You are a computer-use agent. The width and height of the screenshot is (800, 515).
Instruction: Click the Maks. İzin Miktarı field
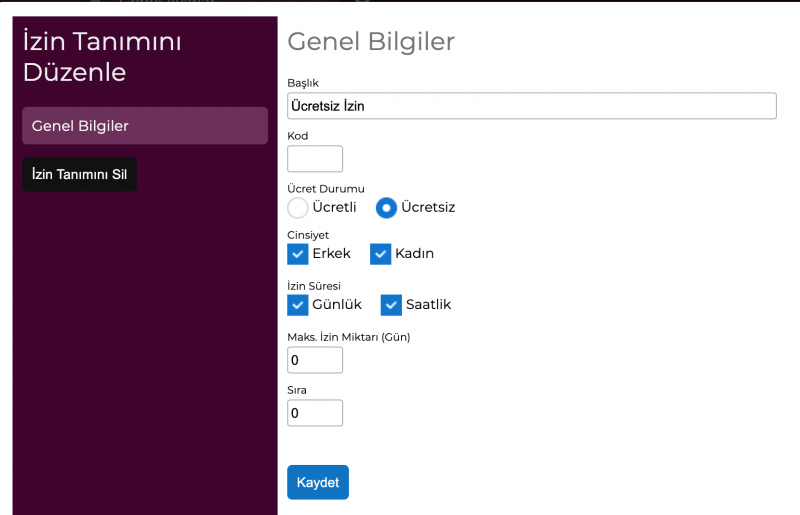(315, 360)
